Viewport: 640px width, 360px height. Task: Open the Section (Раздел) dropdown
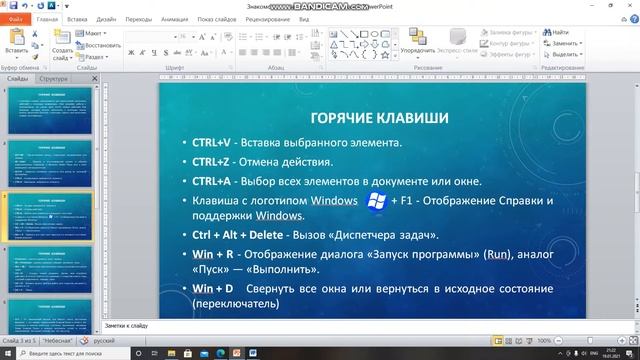click(92, 57)
